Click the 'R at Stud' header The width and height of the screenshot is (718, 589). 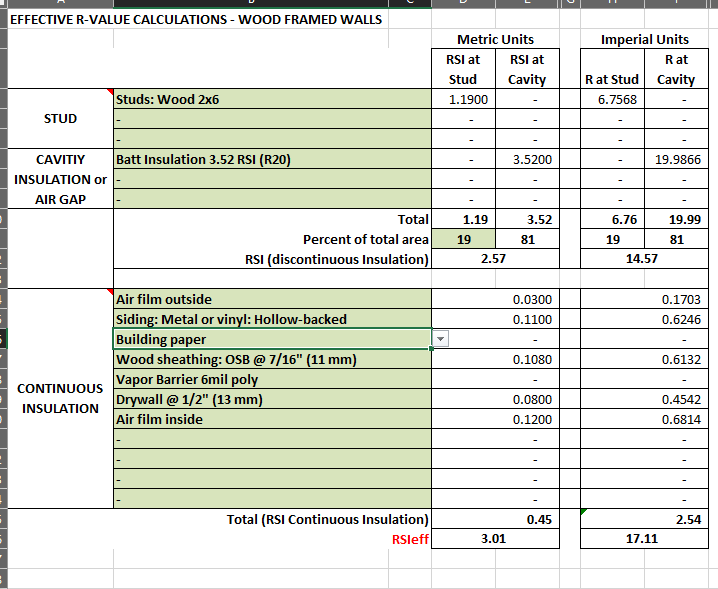point(612,69)
